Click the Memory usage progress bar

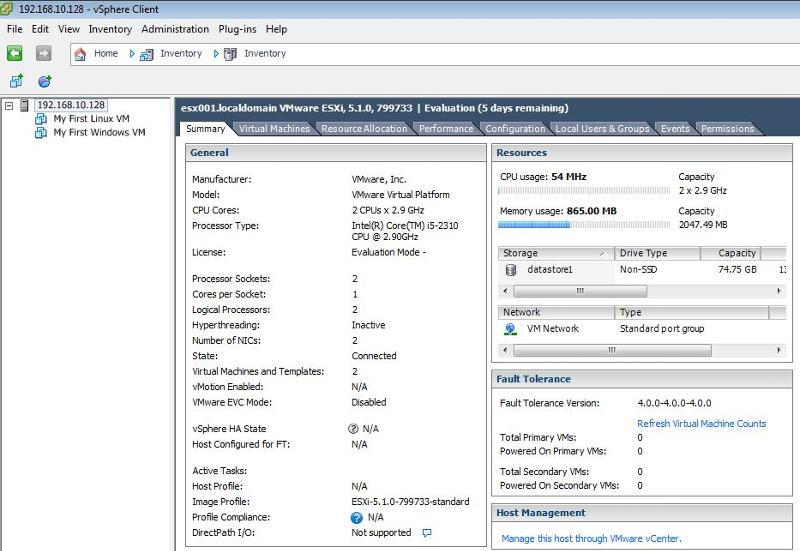tap(584, 224)
